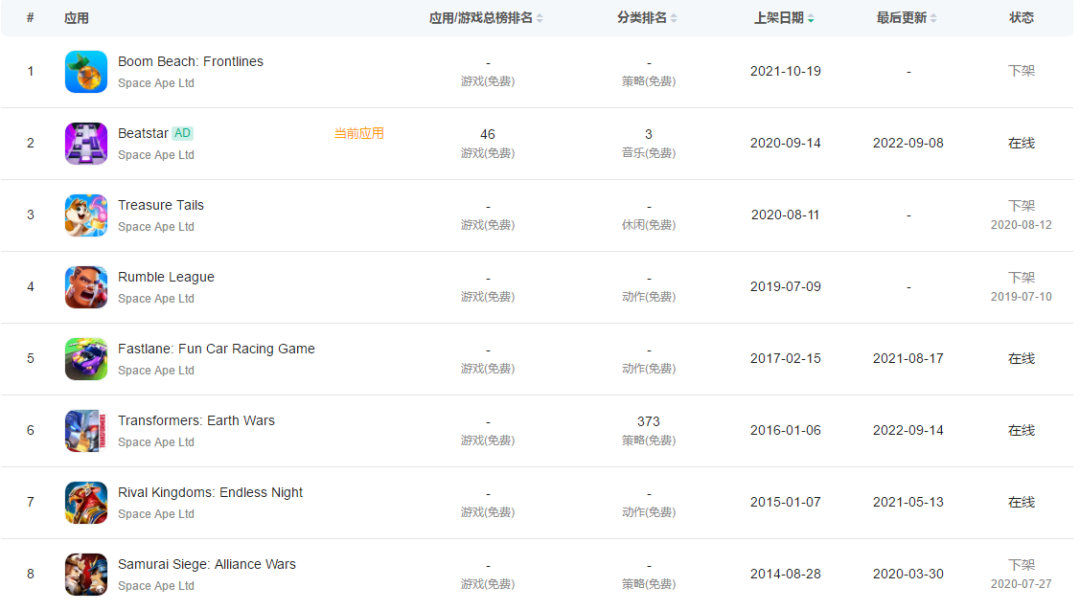The height and width of the screenshot is (610, 1080).
Task: Open Rumble League title link
Action: pos(166,277)
